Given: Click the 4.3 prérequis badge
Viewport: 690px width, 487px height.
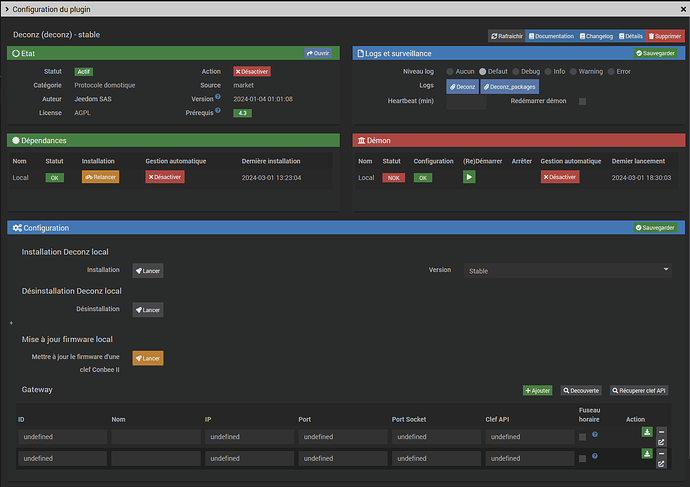Looking at the screenshot, I should pyautogui.click(x=242, y=113).
